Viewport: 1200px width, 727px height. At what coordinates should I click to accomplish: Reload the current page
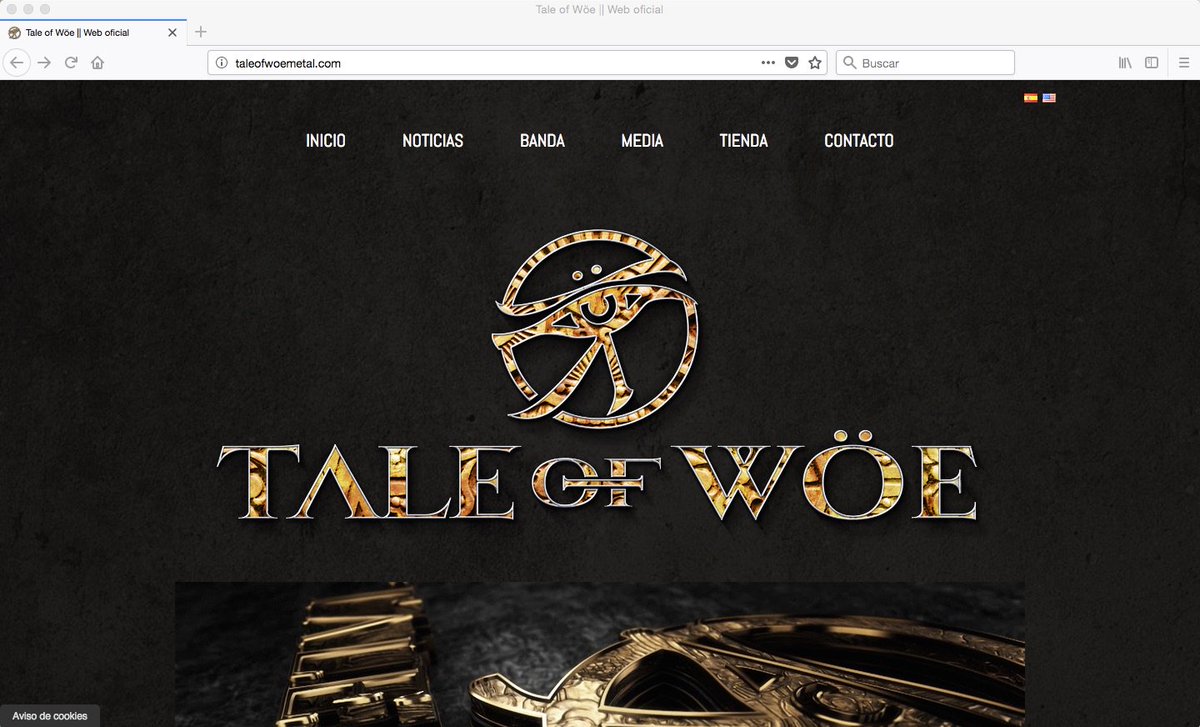coord(70,62)
